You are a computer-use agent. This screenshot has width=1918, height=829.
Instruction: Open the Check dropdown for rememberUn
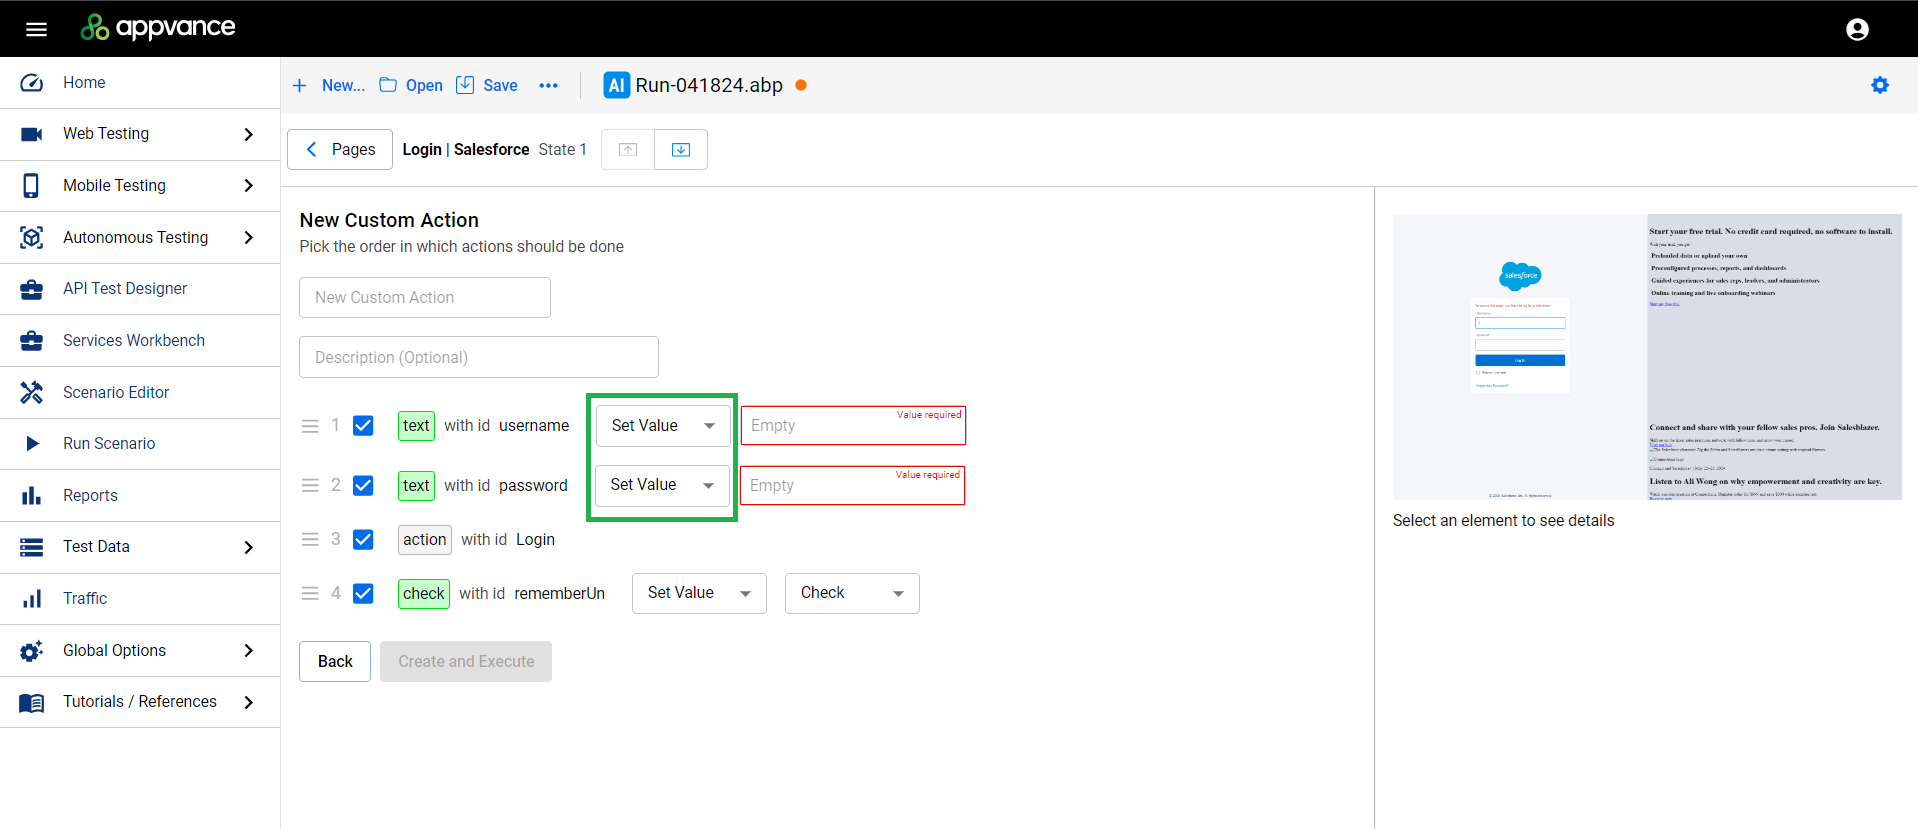pos(852,593)
